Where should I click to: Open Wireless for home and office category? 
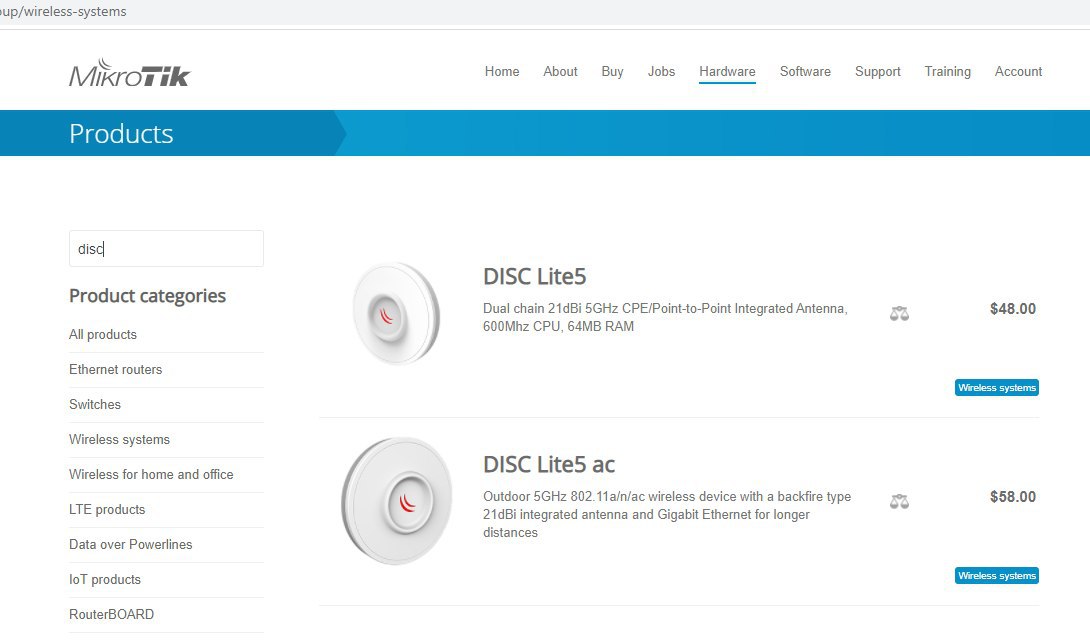(x=151, y=475)
